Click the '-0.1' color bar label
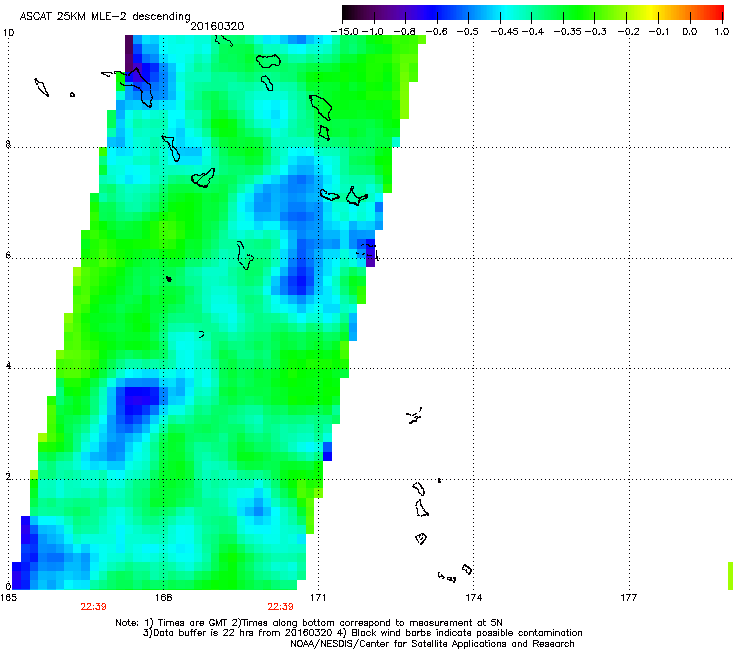 coord(659,32)
